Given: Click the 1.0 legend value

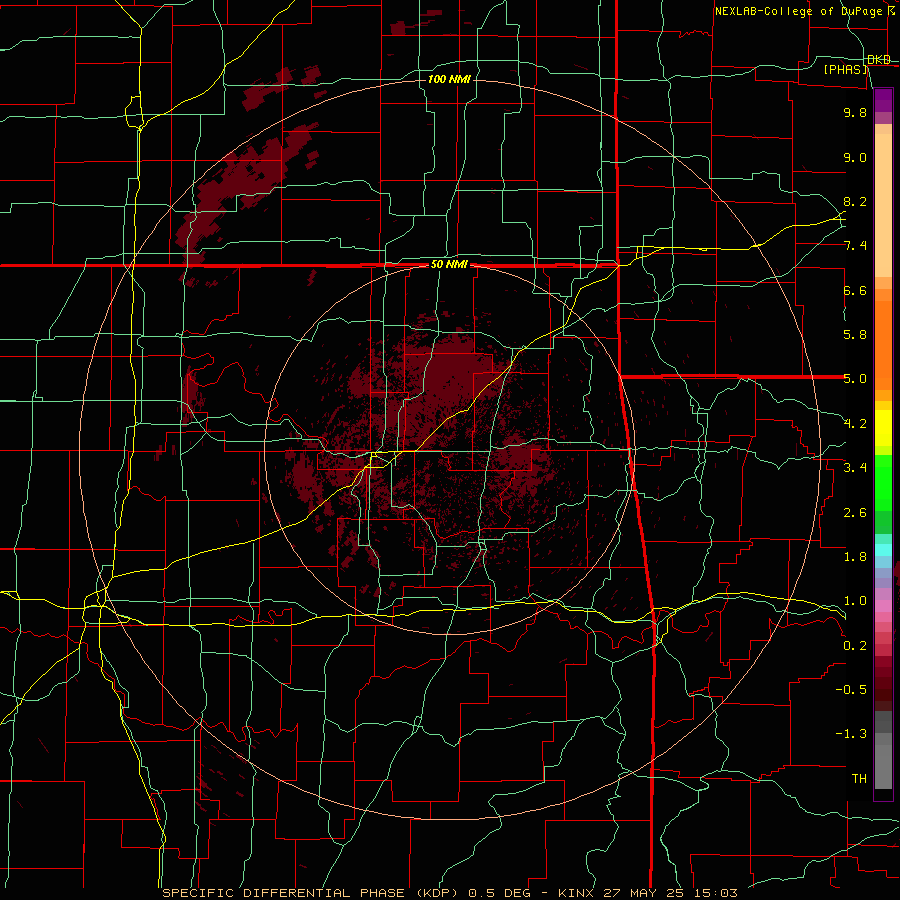Looking at the screenshot, I should pyautogui.click(x=855, y=601).
